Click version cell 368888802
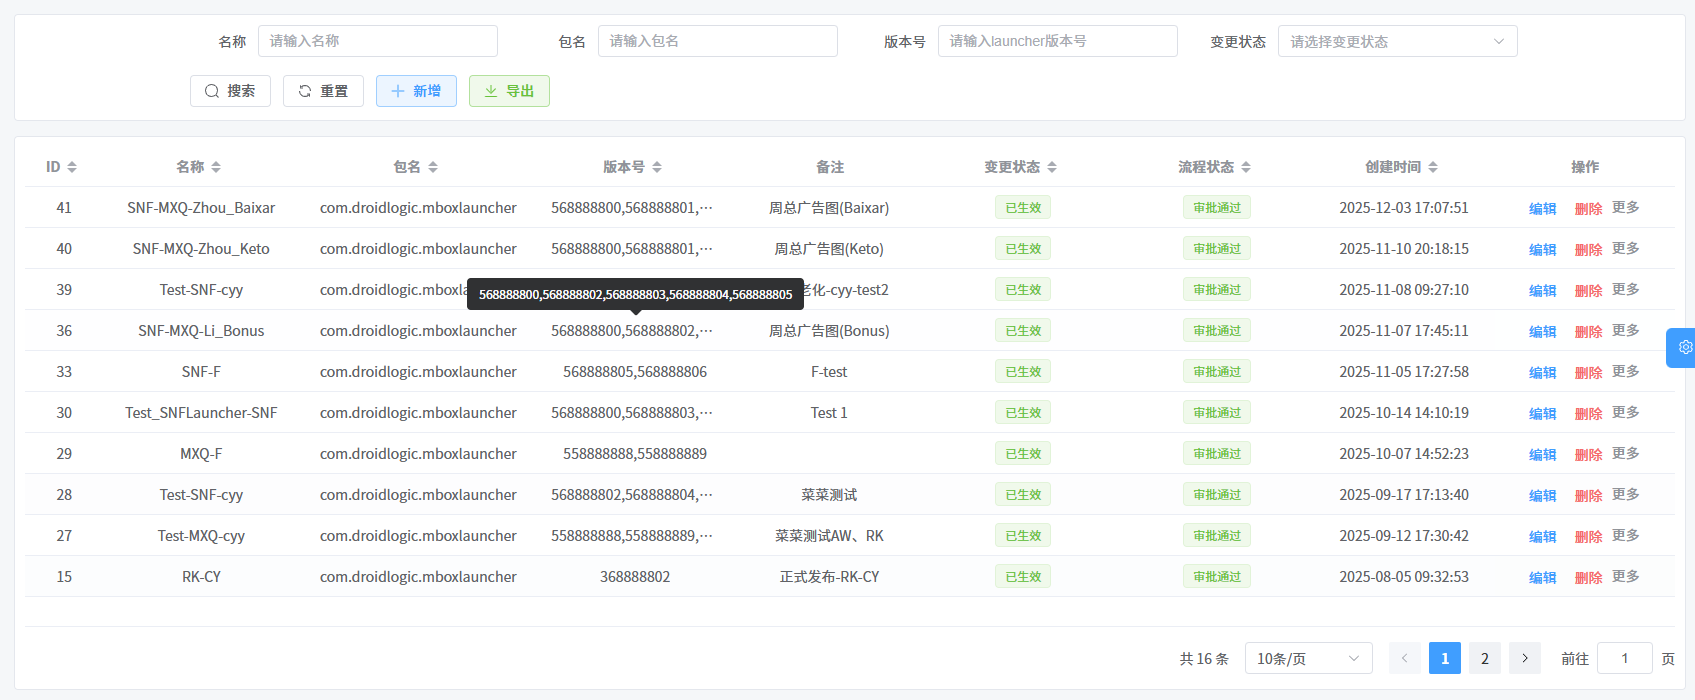Viewport: 1695px width, 700px height. pyautogui.click(x=635, y=577)
